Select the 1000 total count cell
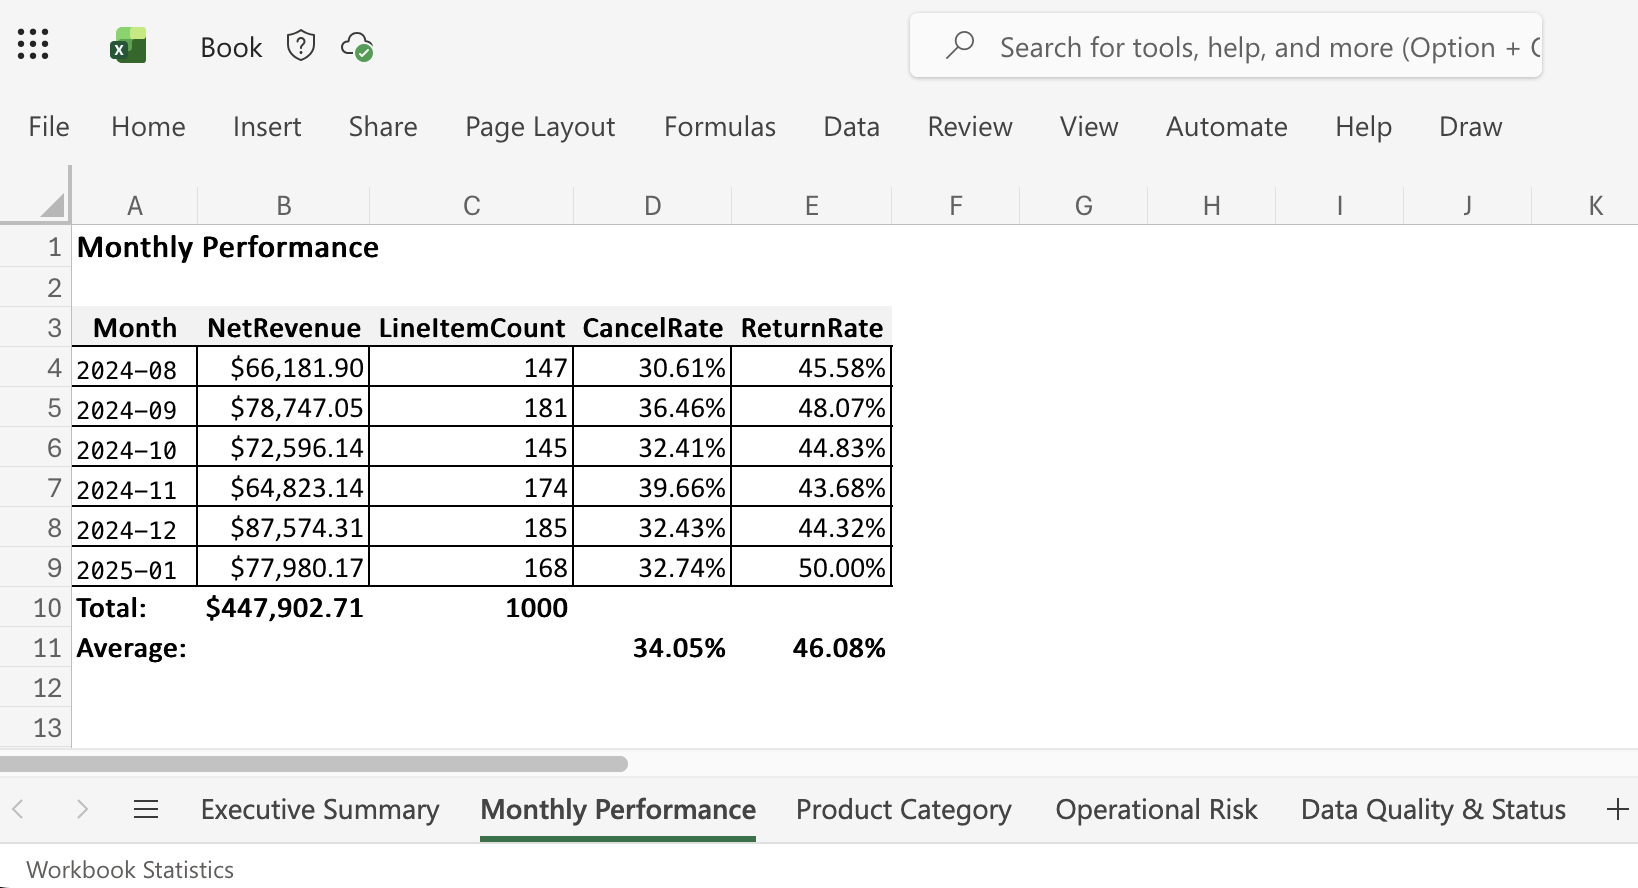The image size is (1638, 888). pos(472,607)
